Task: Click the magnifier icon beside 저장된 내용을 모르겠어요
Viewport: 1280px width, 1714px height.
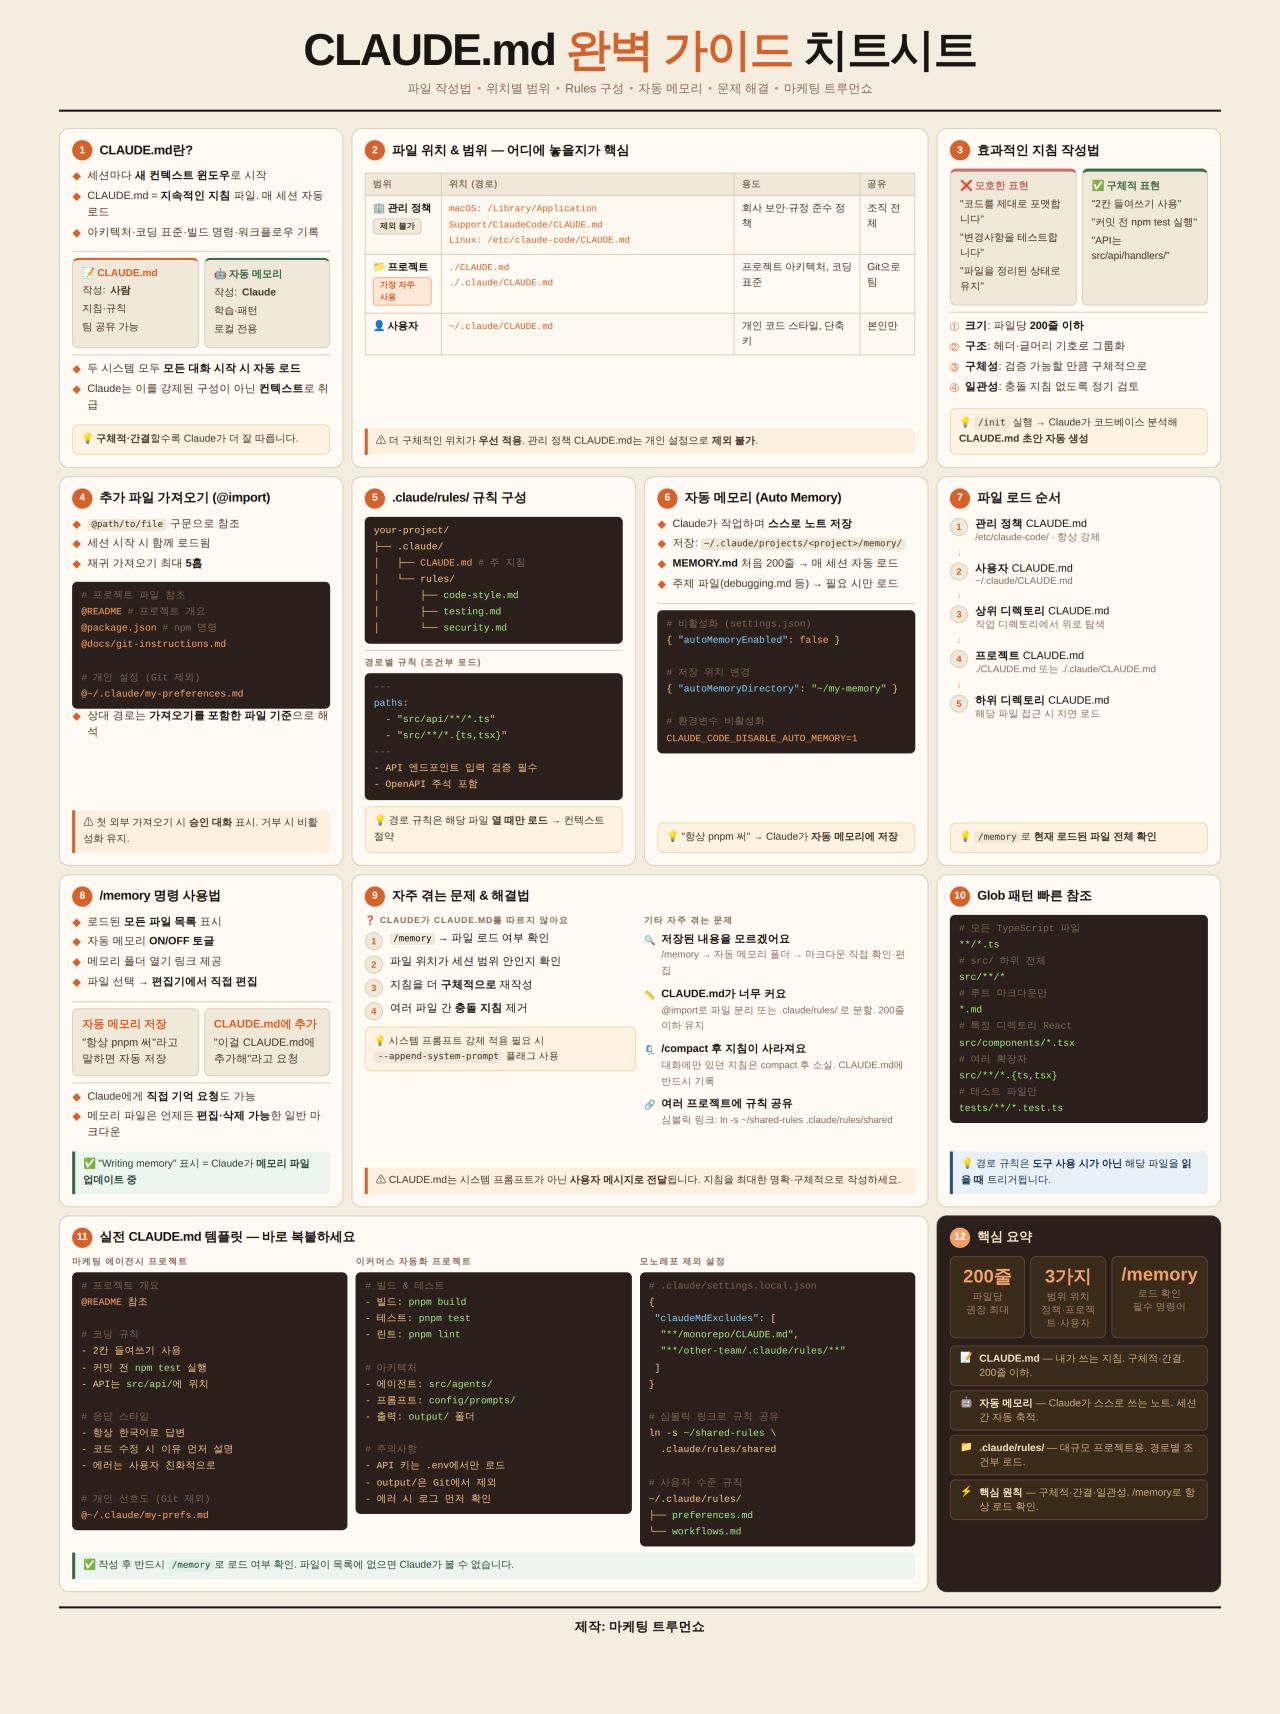Action: (650, 939)
